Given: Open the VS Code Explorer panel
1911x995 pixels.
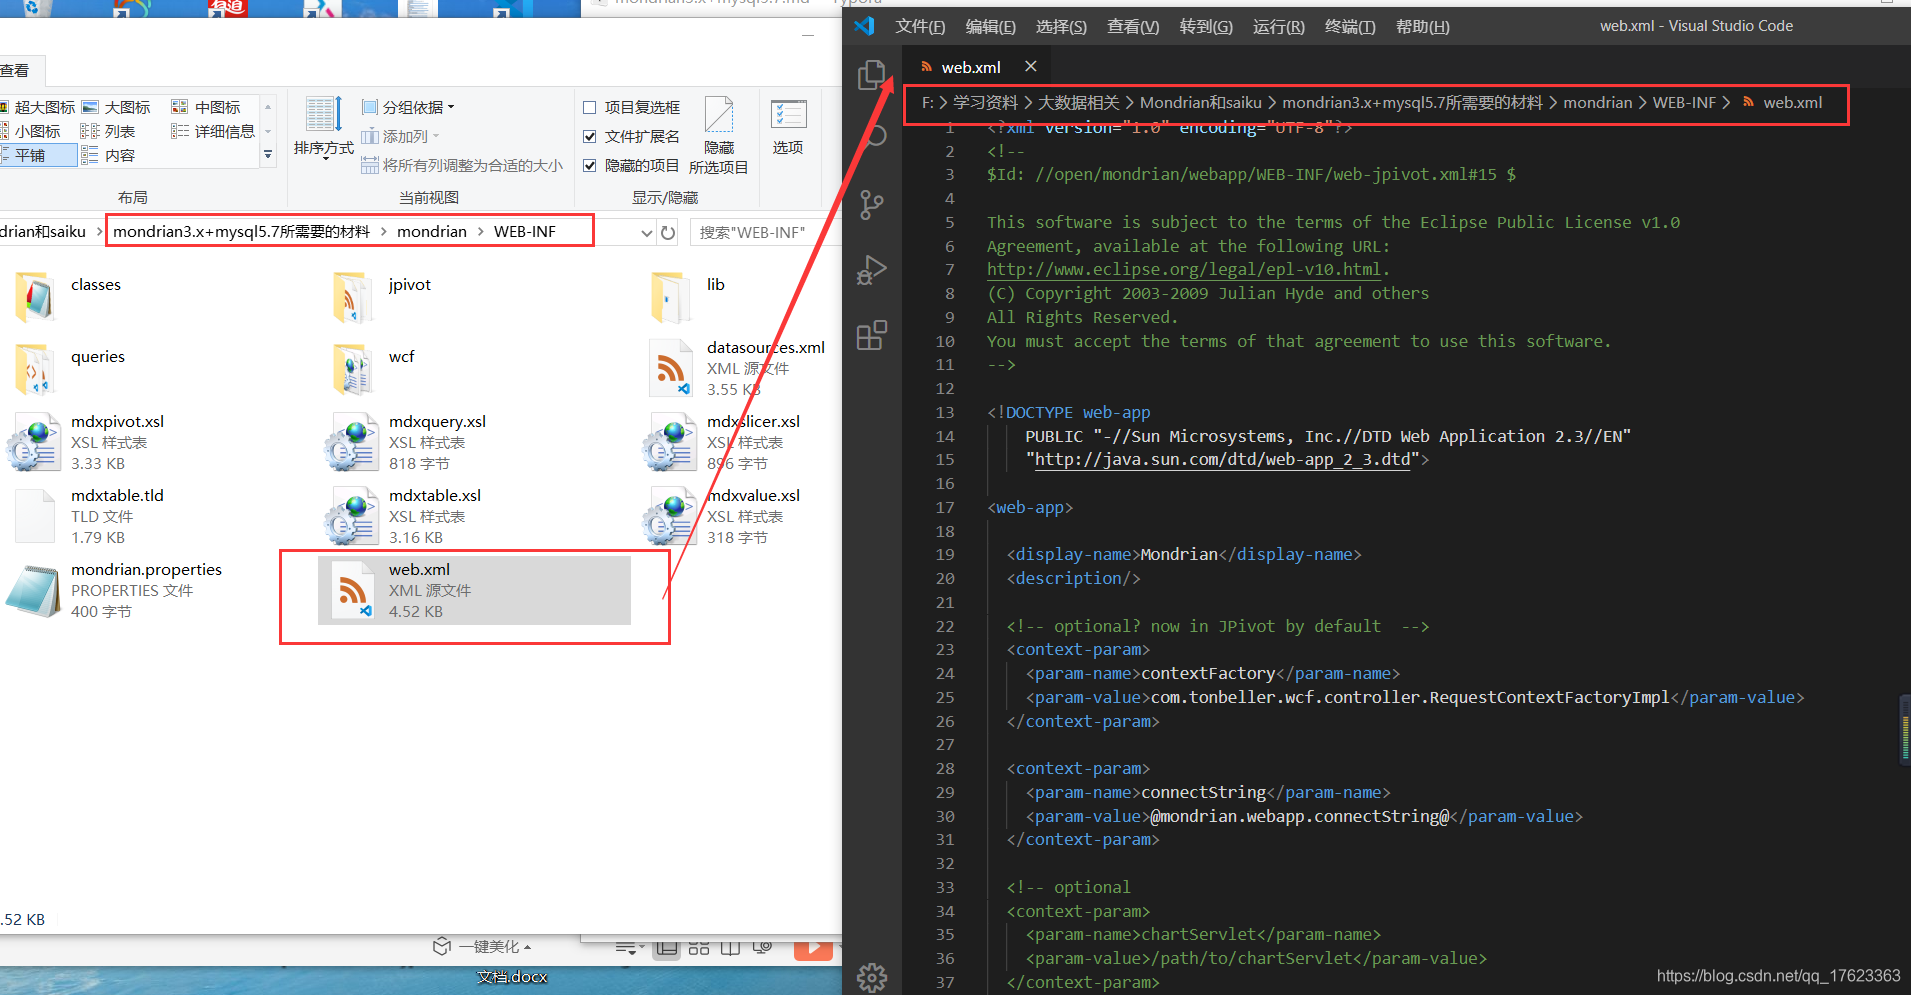Looking at the screenshot, I should 872,75.
